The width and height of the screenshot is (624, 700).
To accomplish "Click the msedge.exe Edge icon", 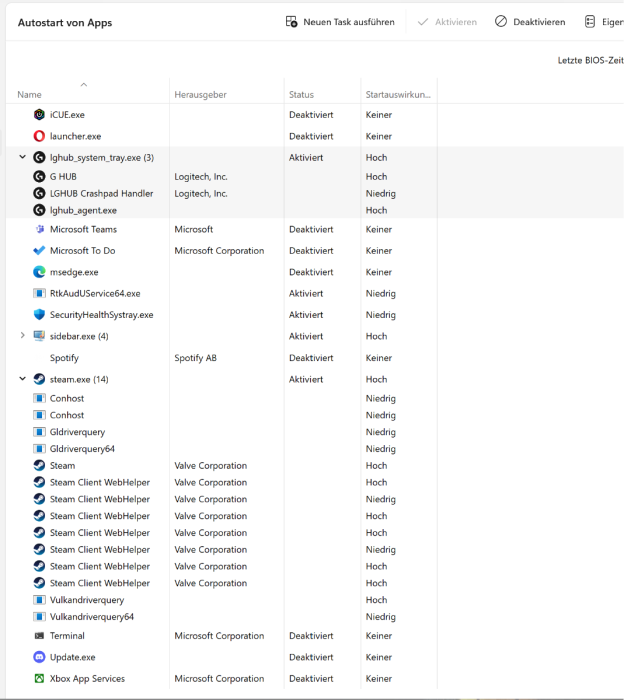I will click(39, 272).
